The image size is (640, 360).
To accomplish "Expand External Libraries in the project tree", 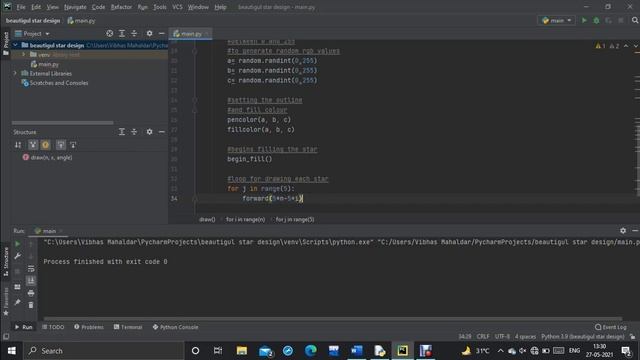I will [x=15, y=73].
